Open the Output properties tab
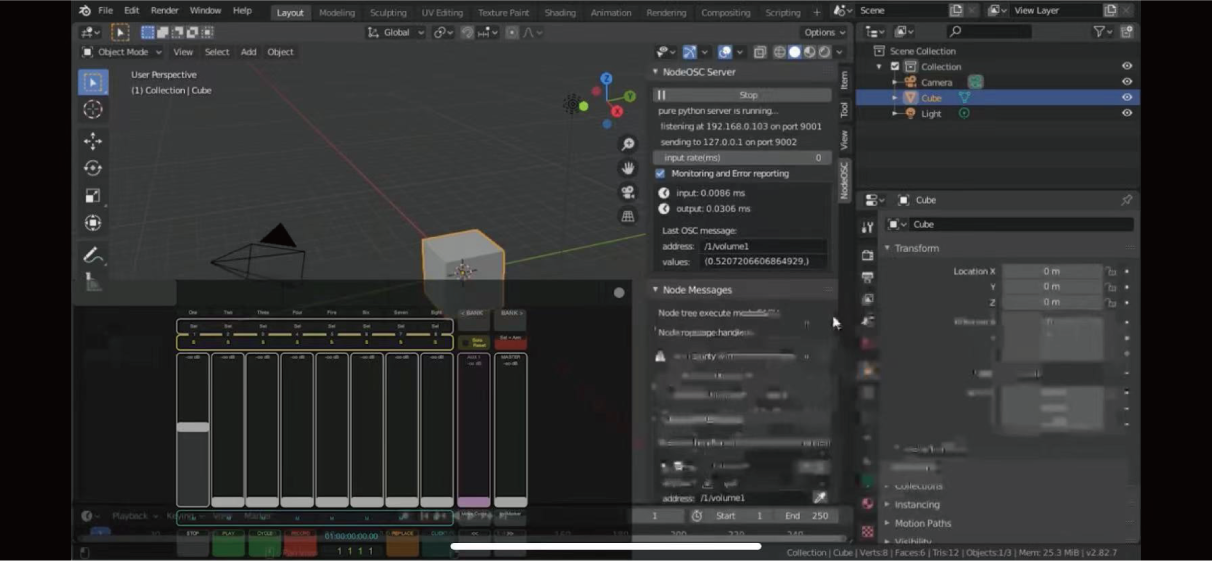 [867, 277]
